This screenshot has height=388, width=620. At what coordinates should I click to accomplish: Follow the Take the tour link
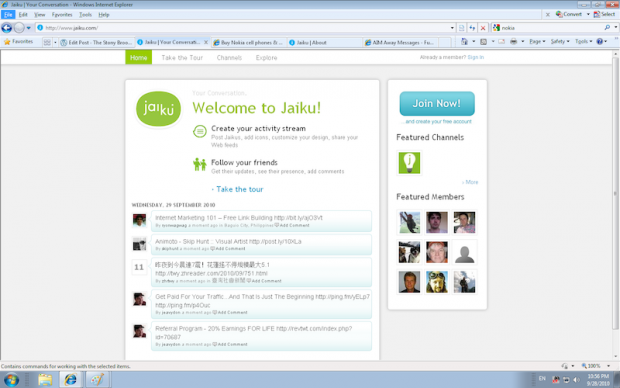tap(239, 189)
